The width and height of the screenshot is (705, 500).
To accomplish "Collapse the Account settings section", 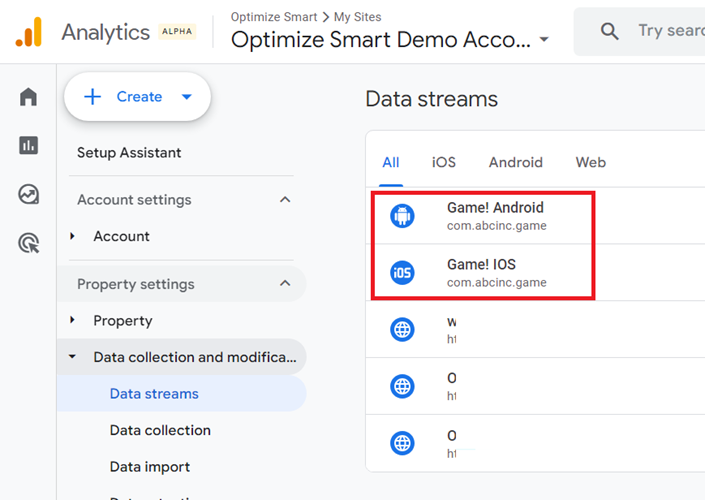I will click(x=285, y=199).
